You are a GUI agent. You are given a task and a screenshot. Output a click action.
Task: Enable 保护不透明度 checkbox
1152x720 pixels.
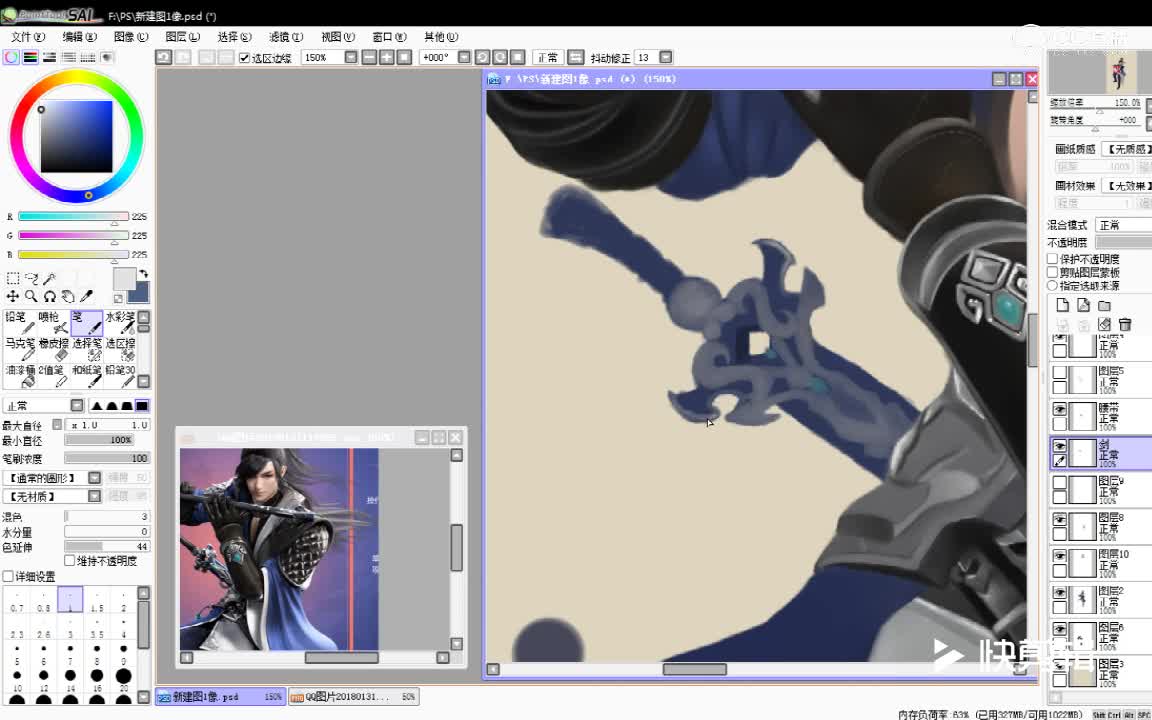pos(1053,259)
